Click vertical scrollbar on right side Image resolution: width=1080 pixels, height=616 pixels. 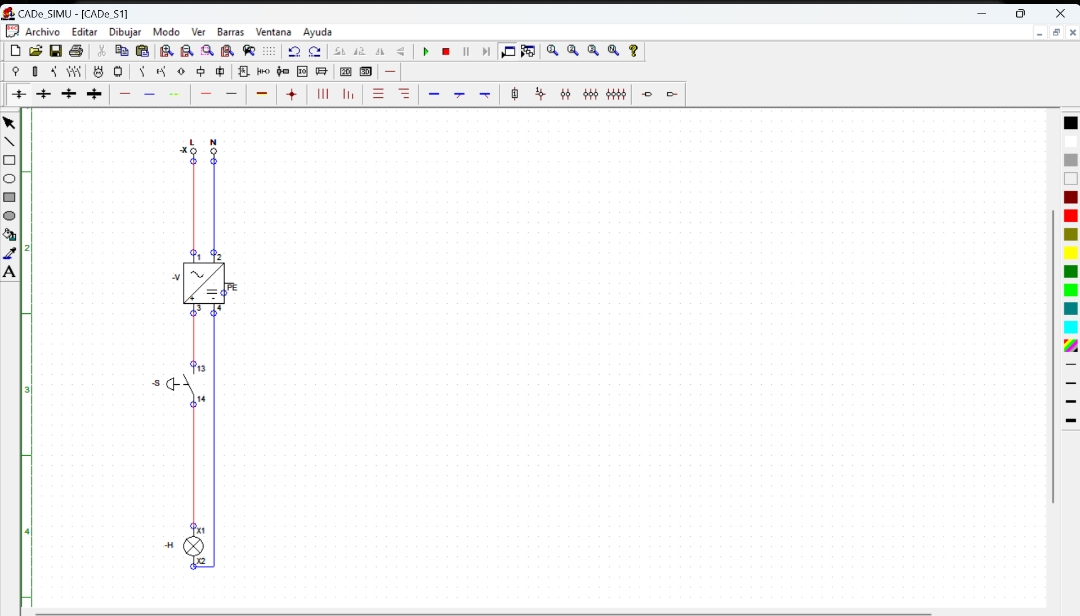click(x=1052, y=356)
